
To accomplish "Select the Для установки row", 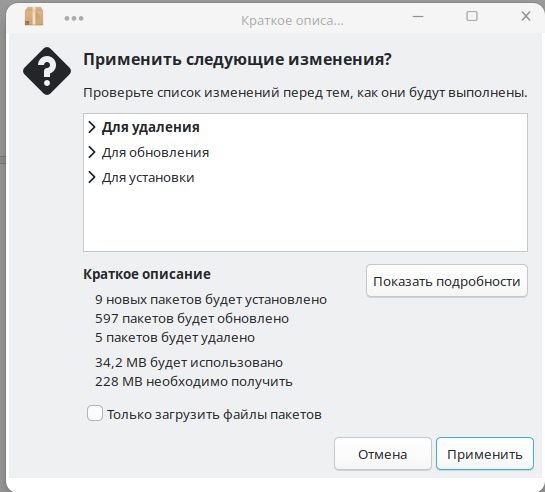I will 305,177.
